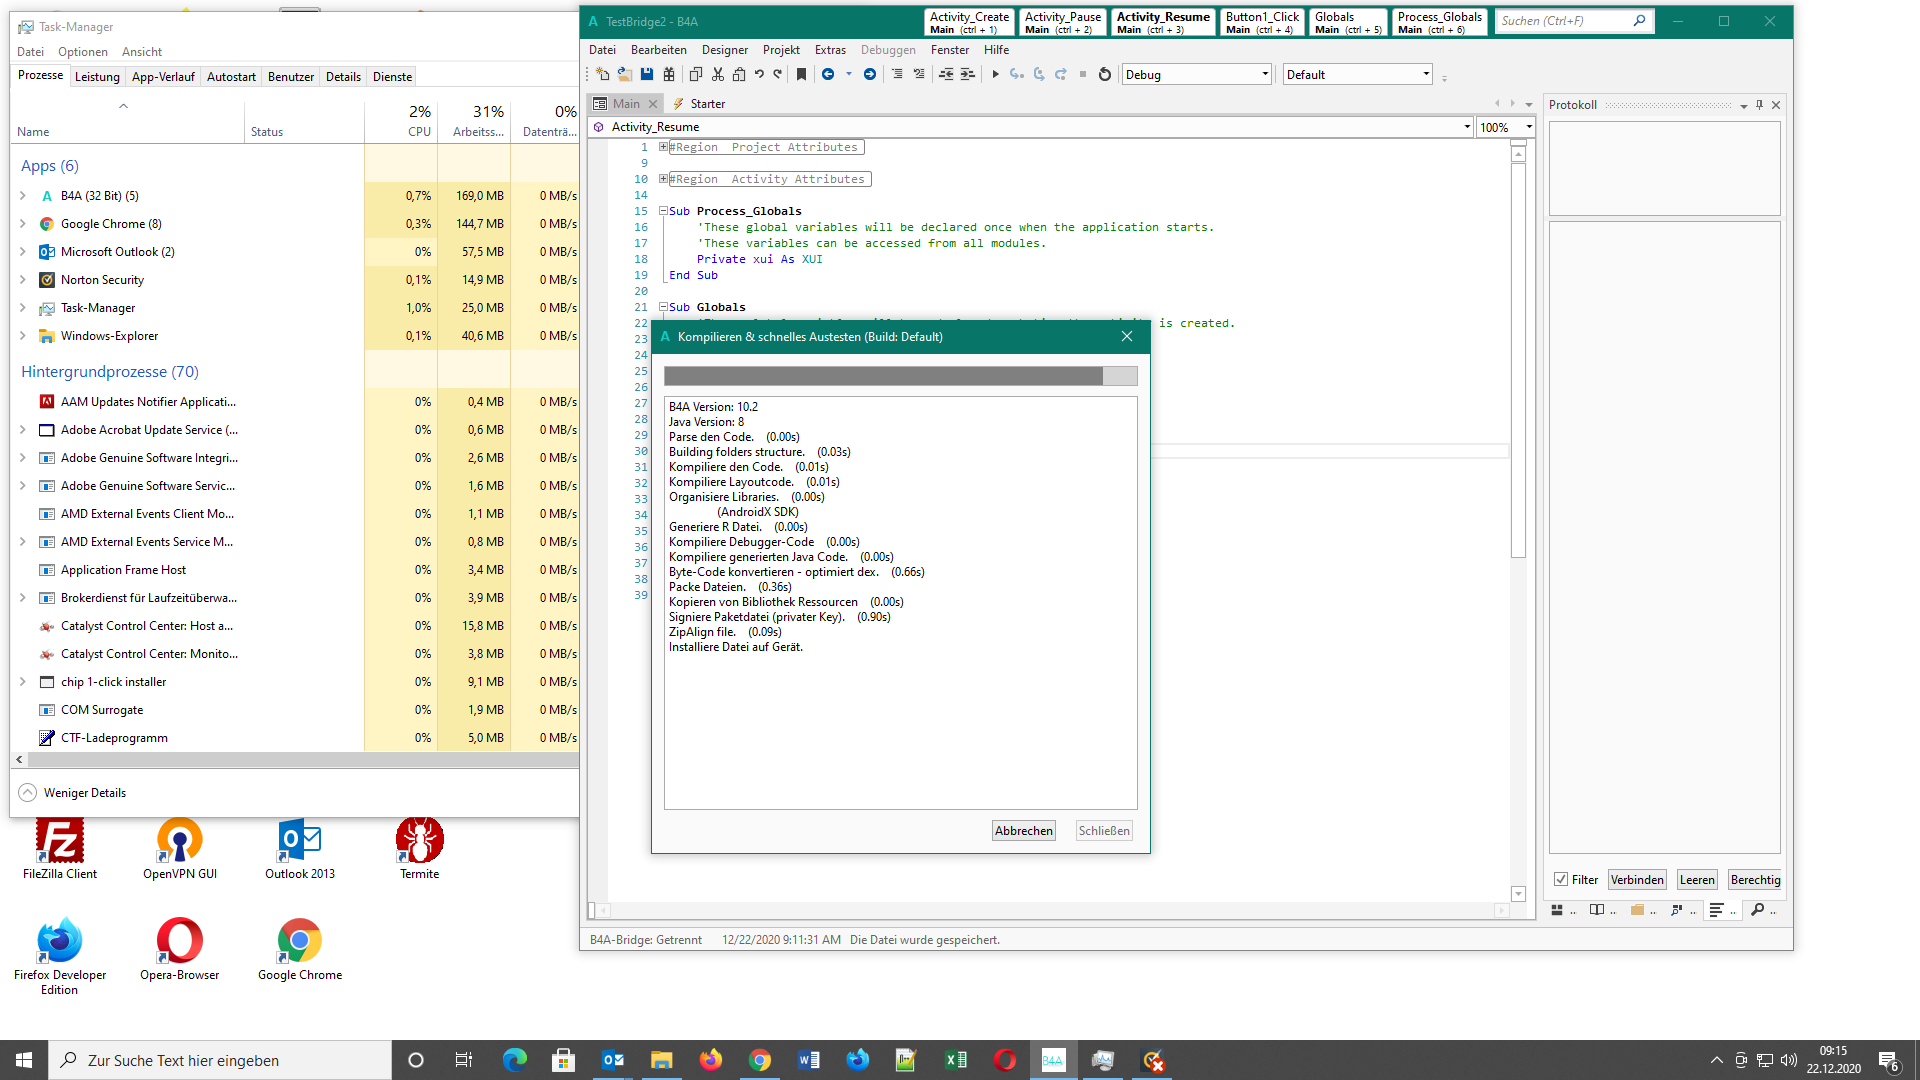Click the open project folder icon
1920x1080 pixels.
click(x=624, y=74)
